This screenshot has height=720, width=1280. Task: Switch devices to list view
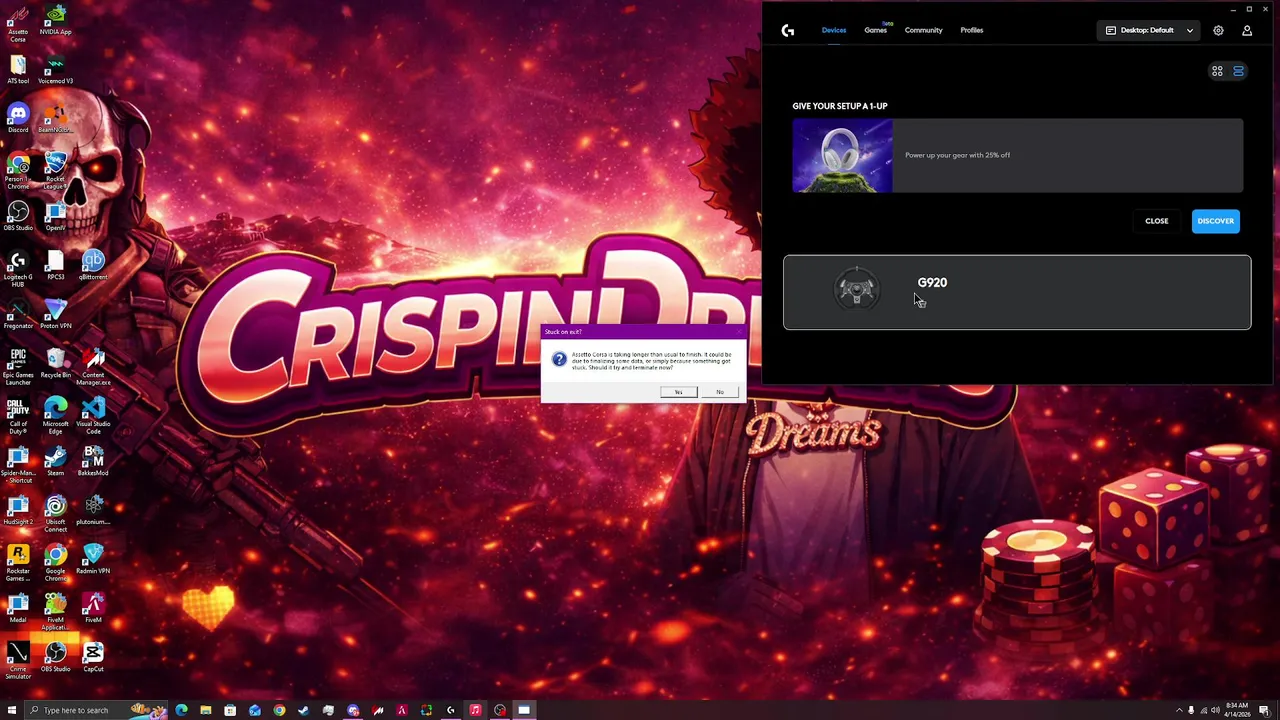tap(1238, 71)
